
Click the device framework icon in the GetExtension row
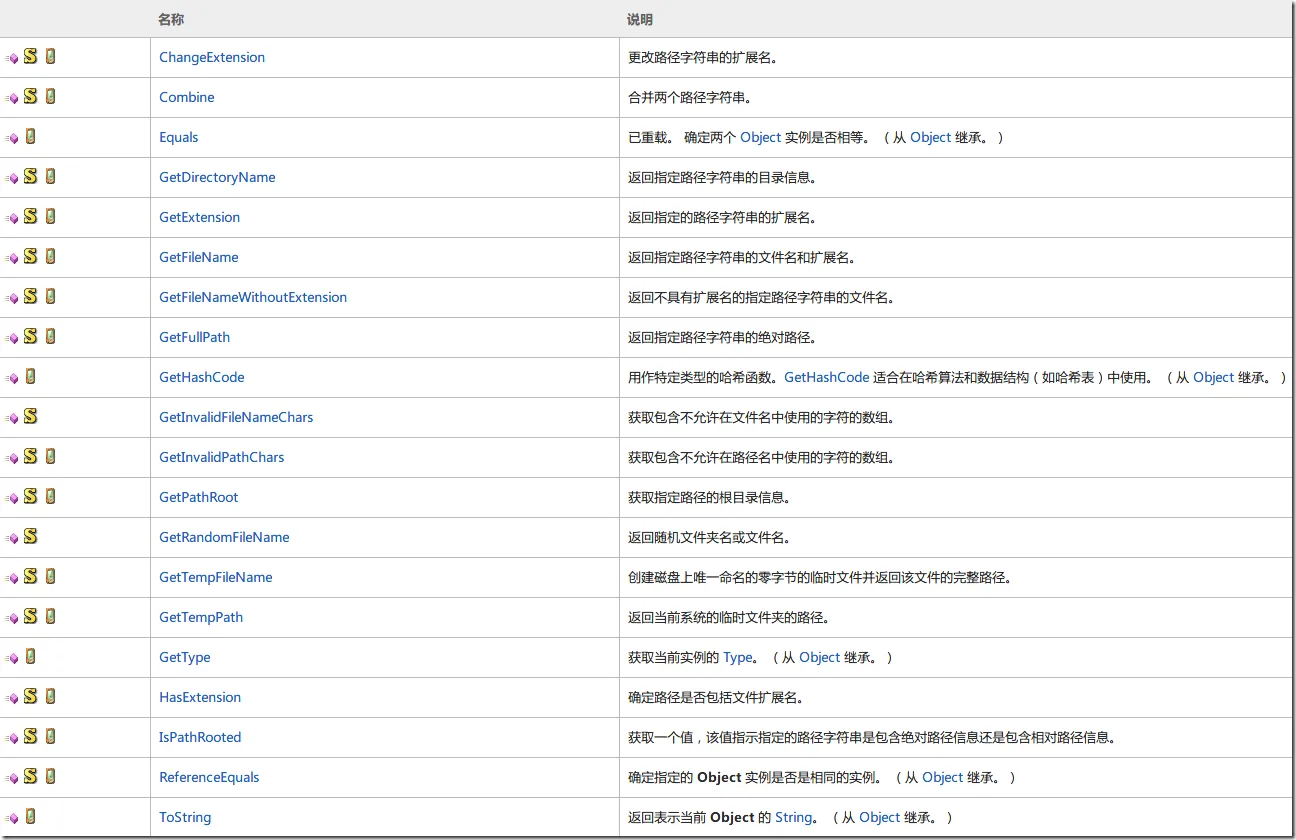pos(50,217)
